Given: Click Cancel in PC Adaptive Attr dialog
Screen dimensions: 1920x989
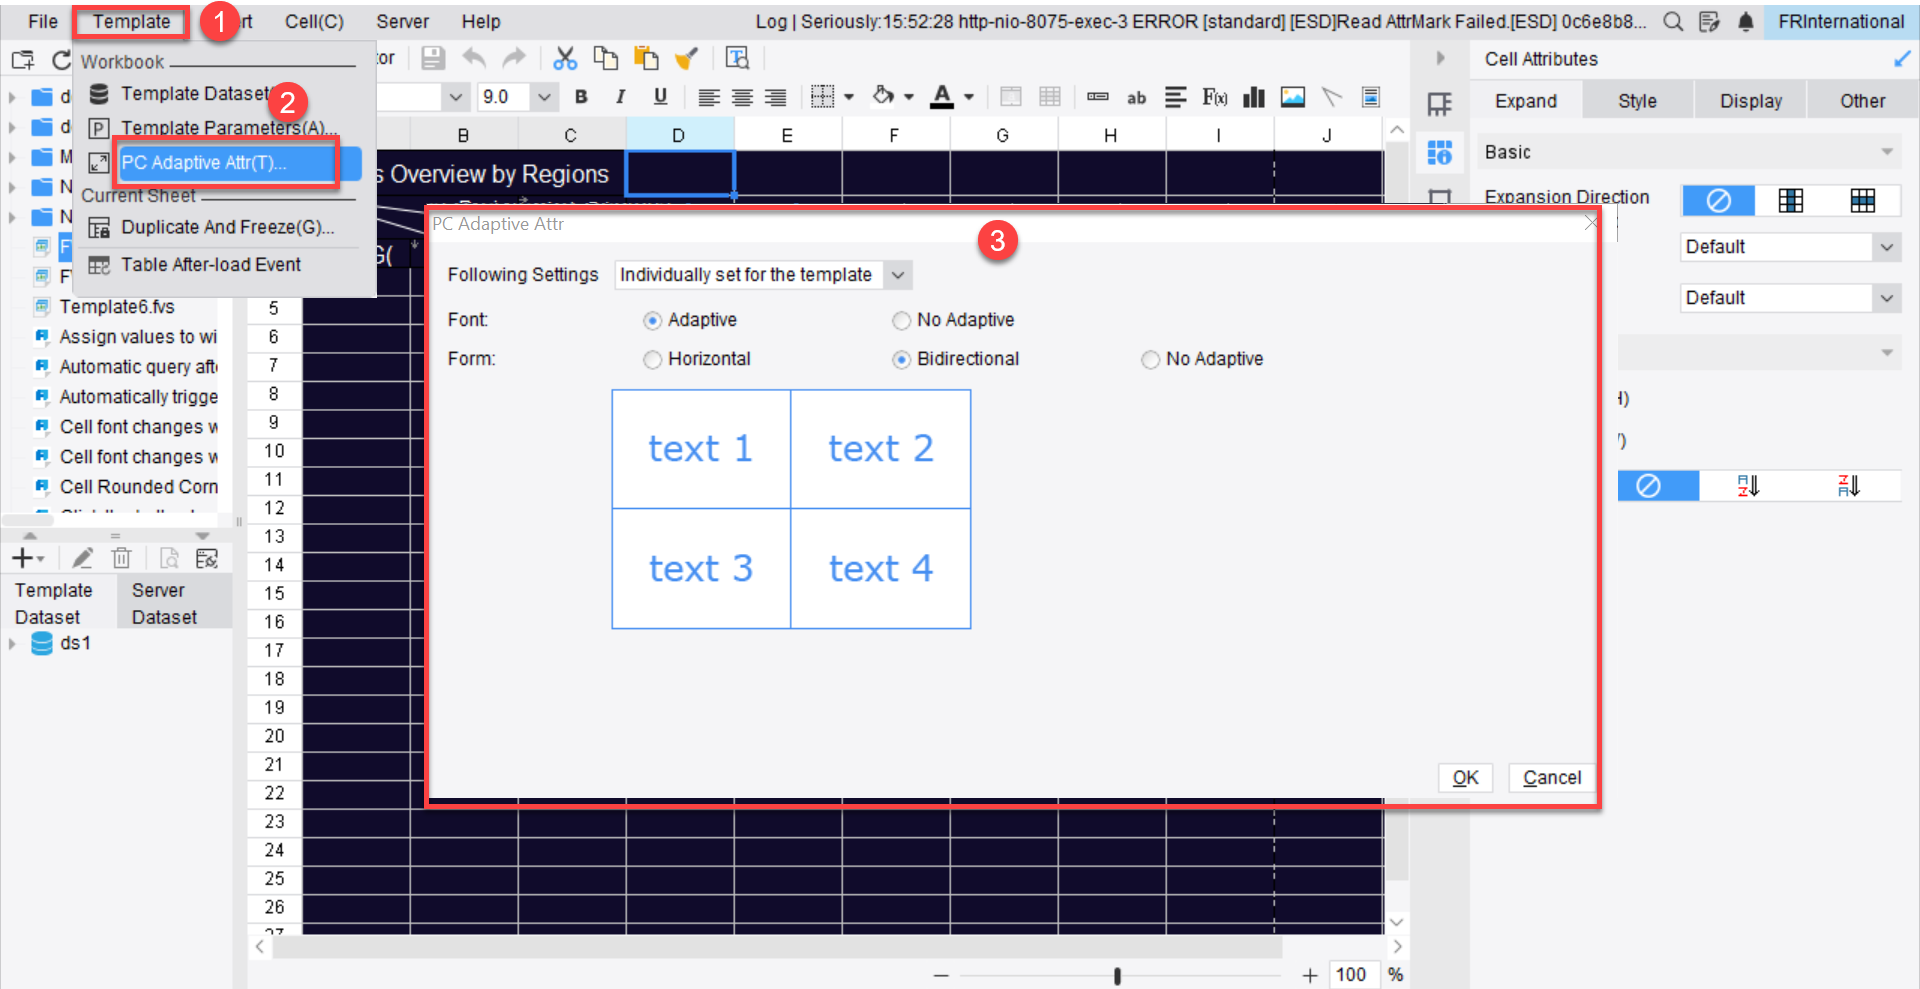Looking at the screenshot, I should 1551,778.
